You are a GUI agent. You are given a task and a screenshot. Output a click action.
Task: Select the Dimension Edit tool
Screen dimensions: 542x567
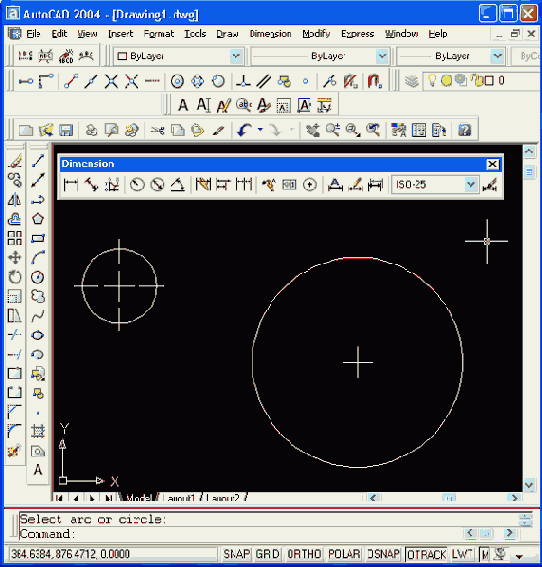[x=335, y=185]
